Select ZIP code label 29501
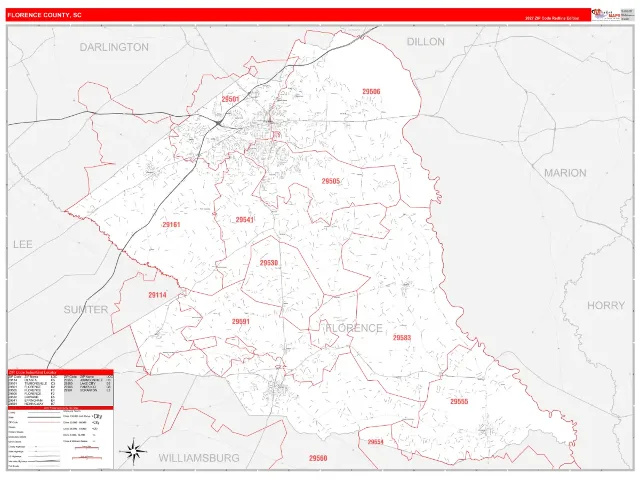 tap(230, 99)
